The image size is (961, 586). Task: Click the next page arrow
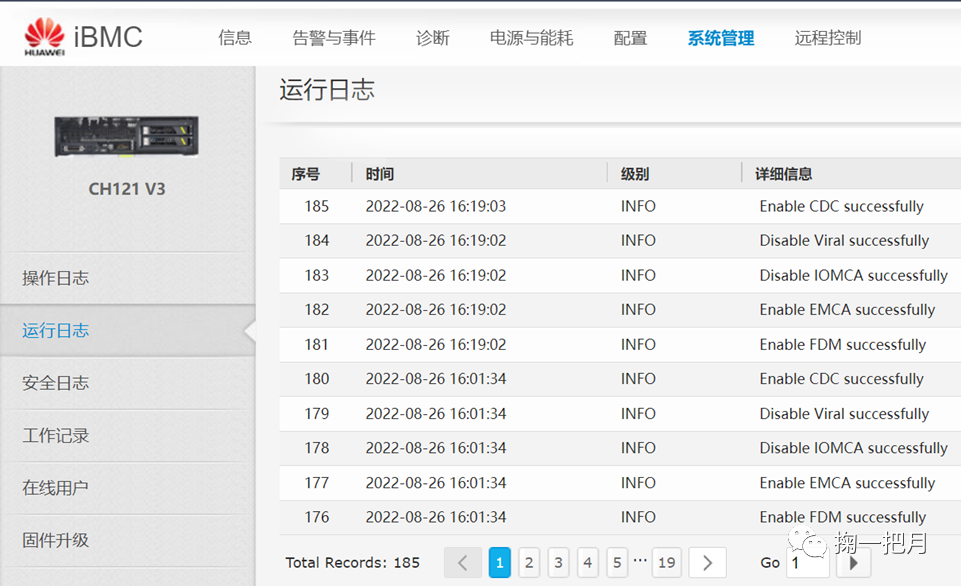[x=707, y=562]
